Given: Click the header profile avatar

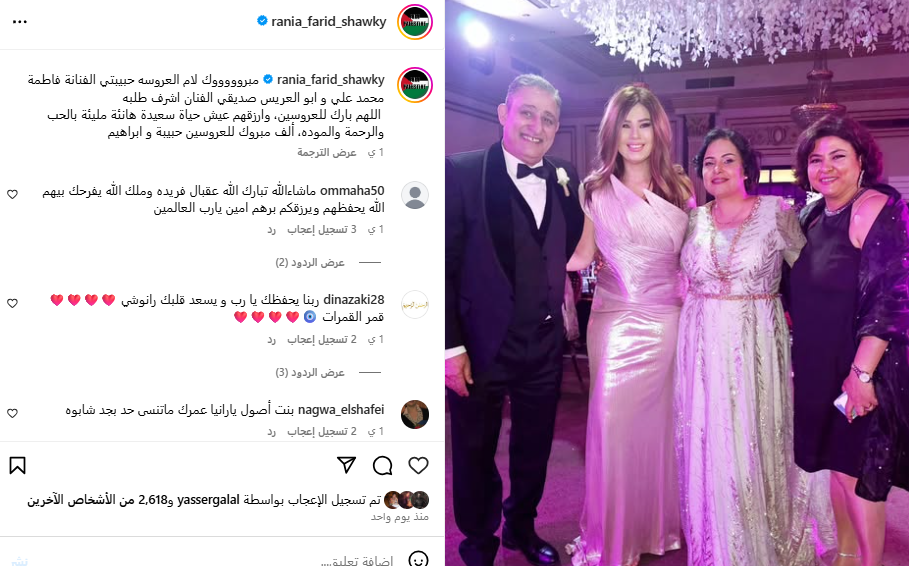Looking at the screenshot, I should pyautogui.click(x=415, y=22).
